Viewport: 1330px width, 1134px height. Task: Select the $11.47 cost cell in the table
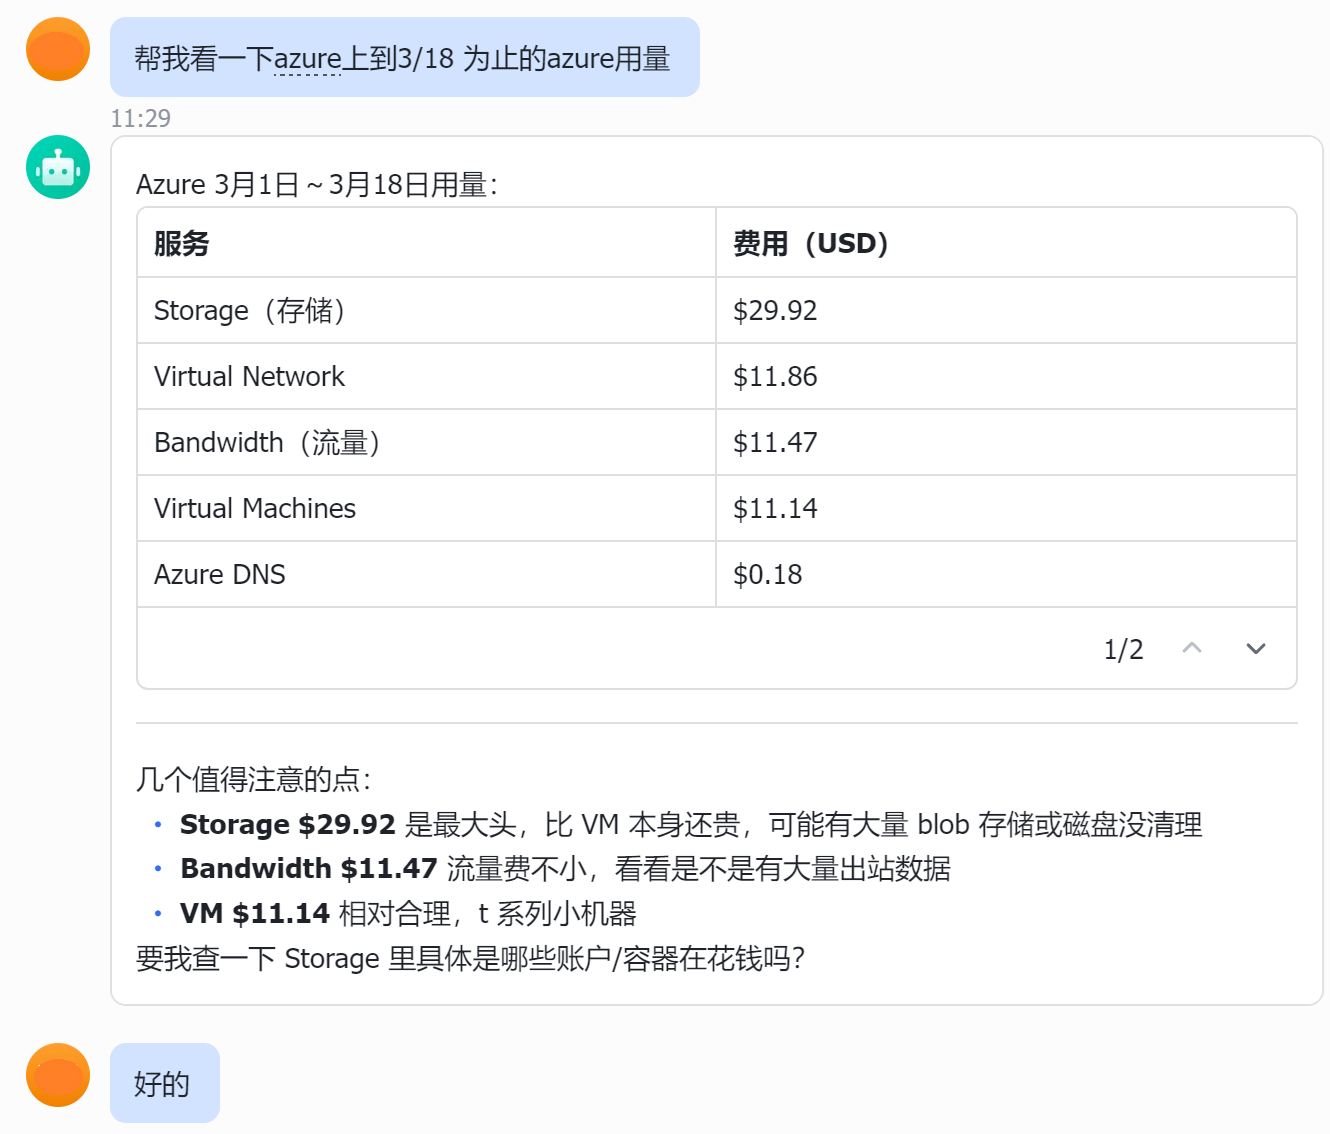pos(1006,442)
